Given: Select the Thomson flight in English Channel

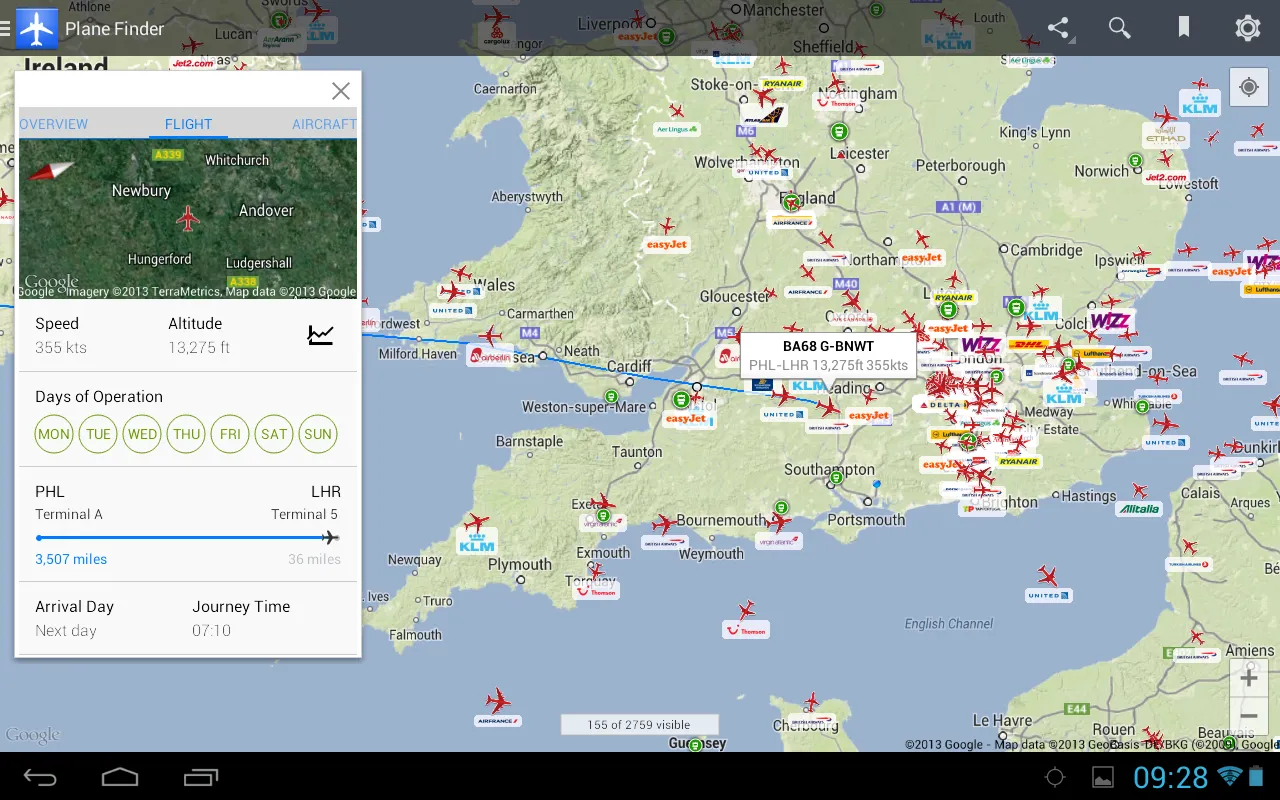Looking at the screenshot, I should point(746,630).
